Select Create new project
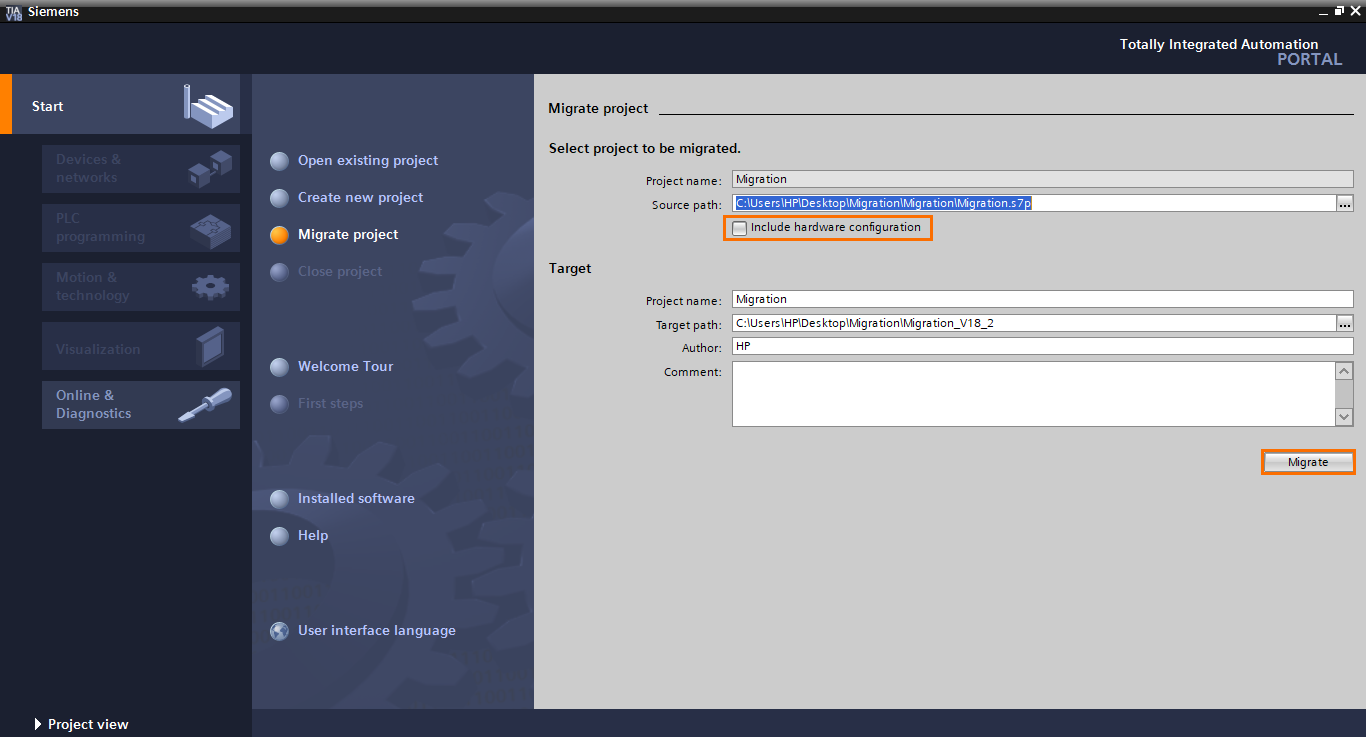The image size is (1366, 737). tap(360, 197)
